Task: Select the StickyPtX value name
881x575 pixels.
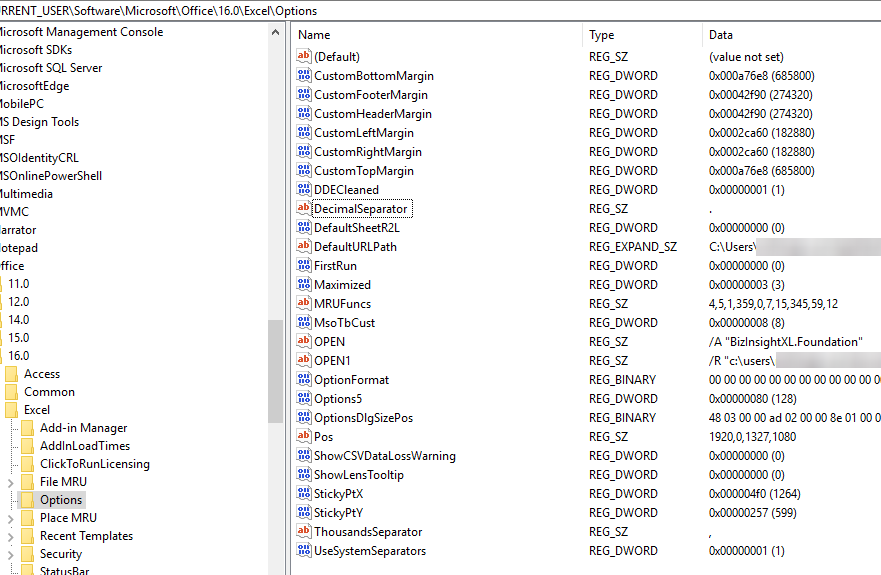Action: [338, 493]
